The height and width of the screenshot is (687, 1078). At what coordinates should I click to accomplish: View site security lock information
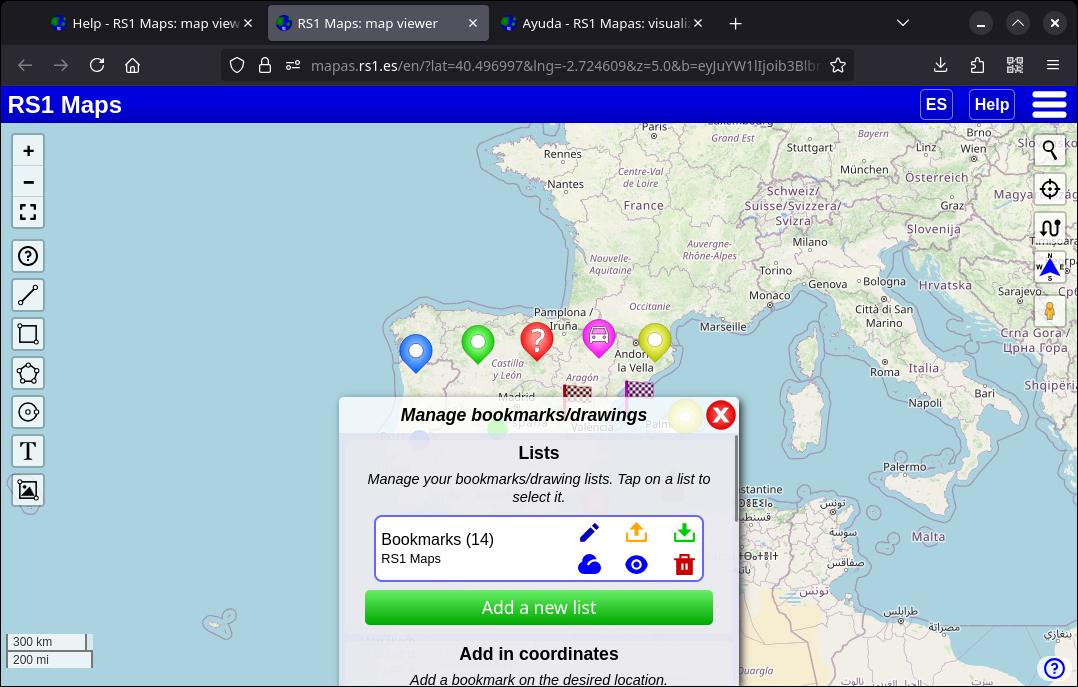(x=265, y=65)
